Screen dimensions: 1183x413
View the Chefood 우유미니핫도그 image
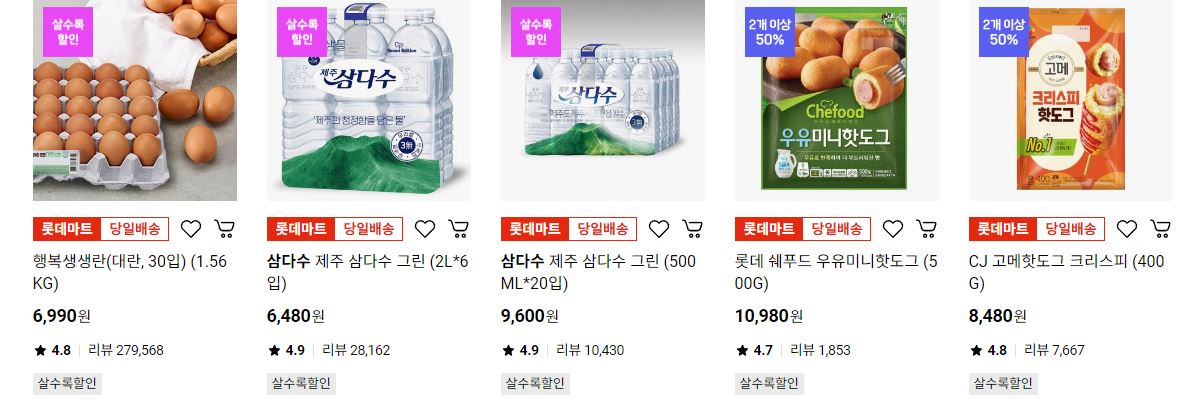(837, 100)
